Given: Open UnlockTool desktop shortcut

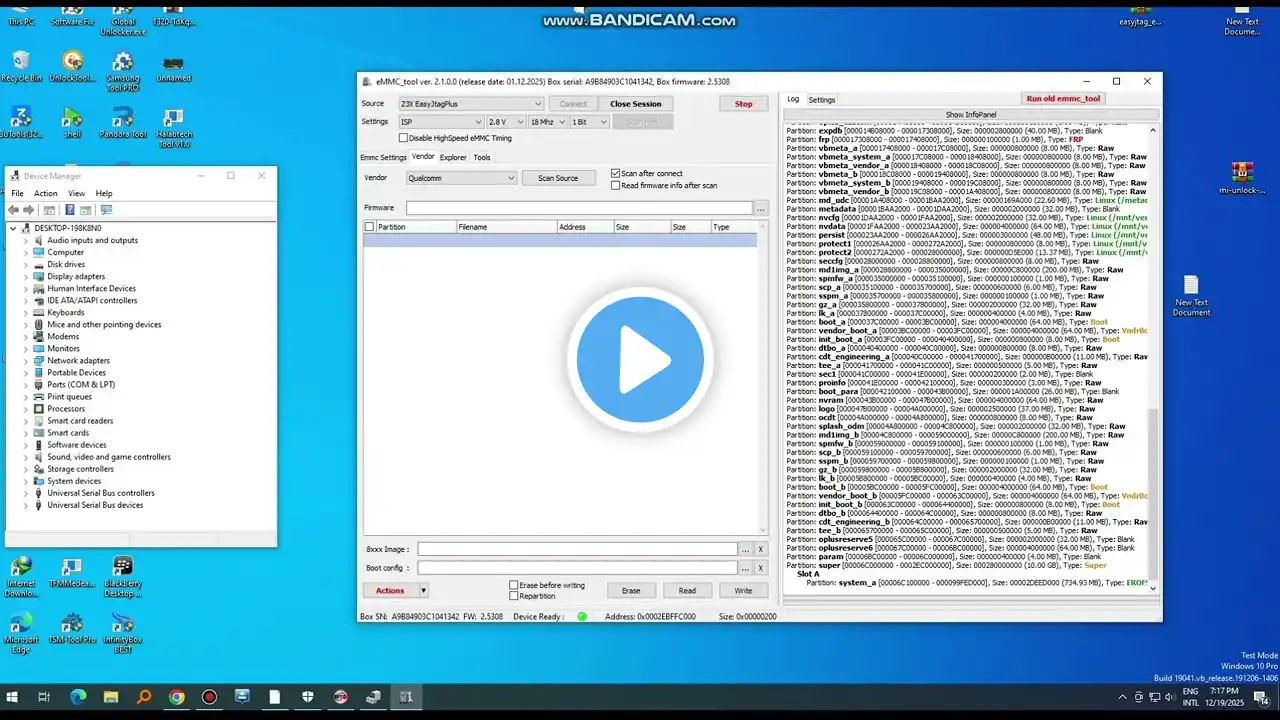Looking at the screenshot, I should coord(72,66).
